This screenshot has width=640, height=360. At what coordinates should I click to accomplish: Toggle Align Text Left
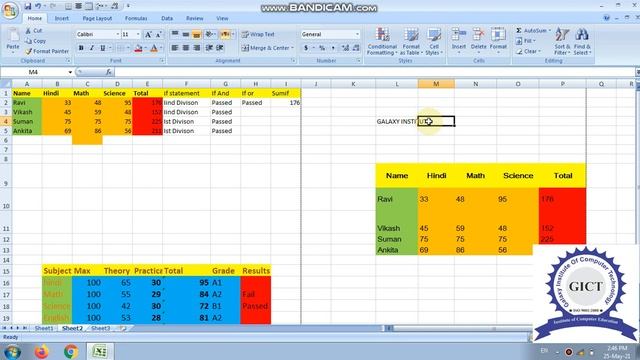(x=175, y=48)
